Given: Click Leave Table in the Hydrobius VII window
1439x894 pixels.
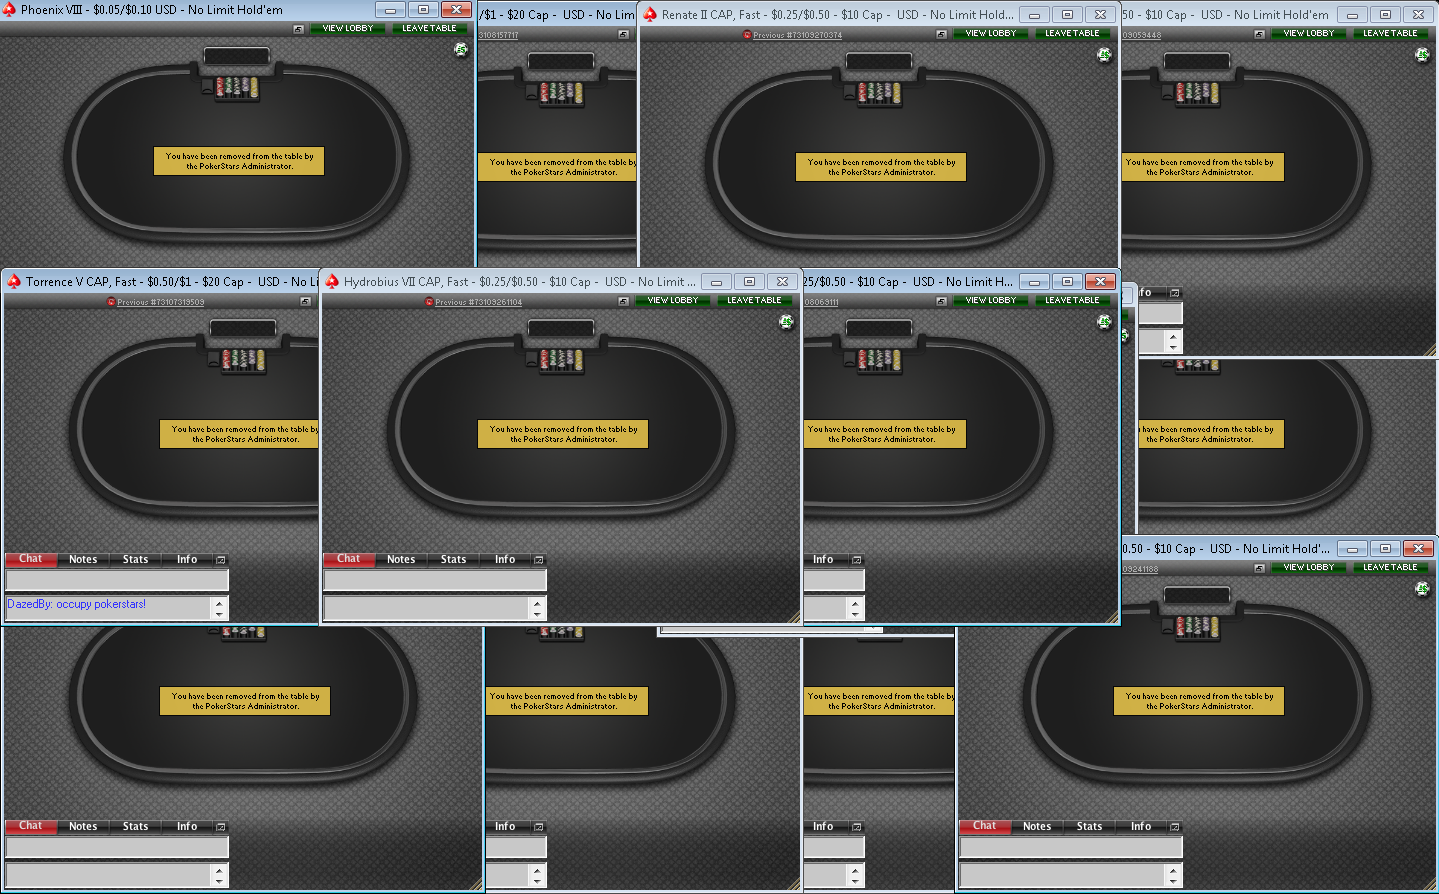Looking at the screenshot, I should [x=754, y=300].
